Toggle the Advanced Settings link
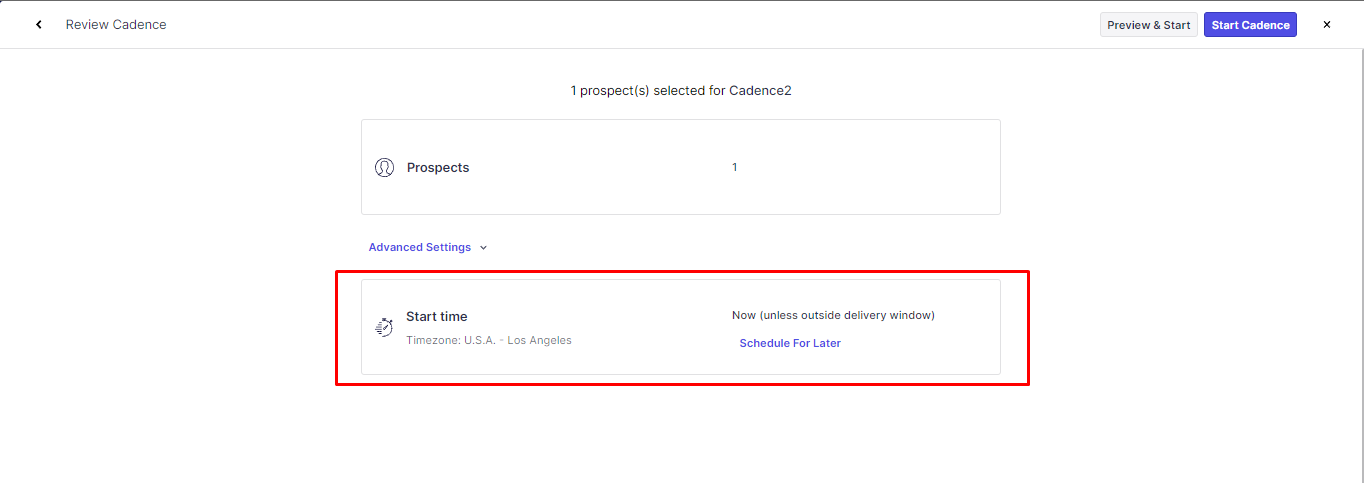1364x483 pixels. [x=419, y=247]
